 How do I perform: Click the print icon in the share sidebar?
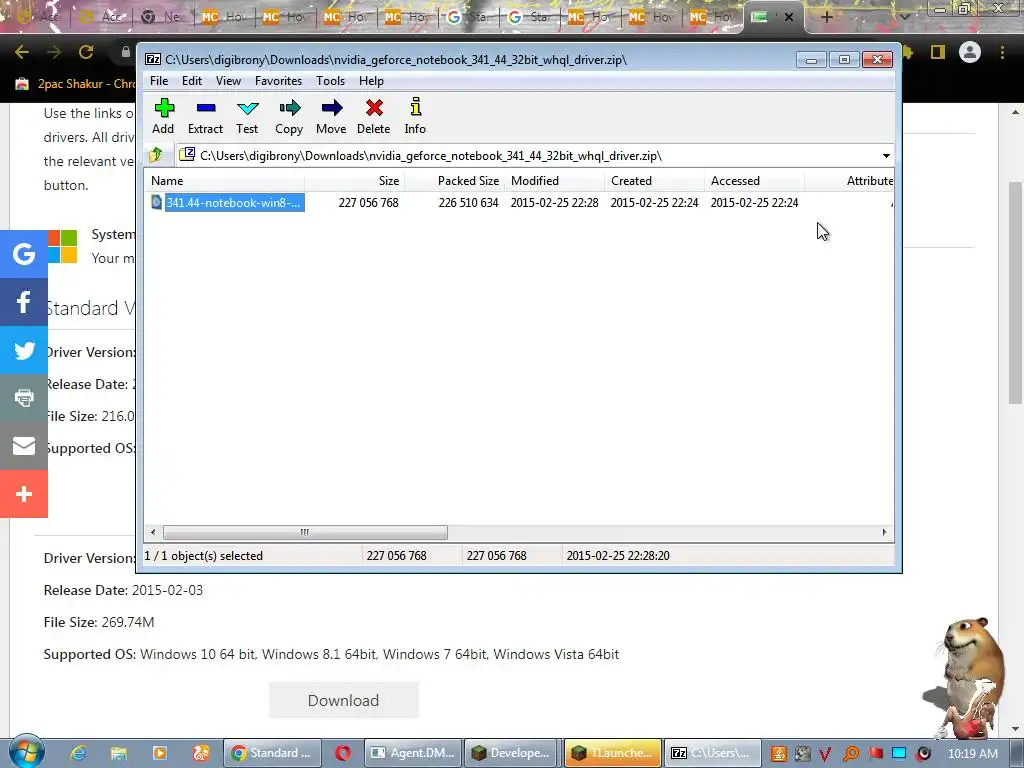pyautogui.click(x=24, y=398)
